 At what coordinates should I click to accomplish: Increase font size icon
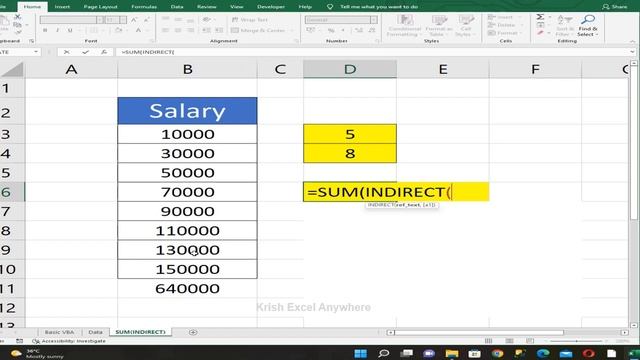point(134,20)
